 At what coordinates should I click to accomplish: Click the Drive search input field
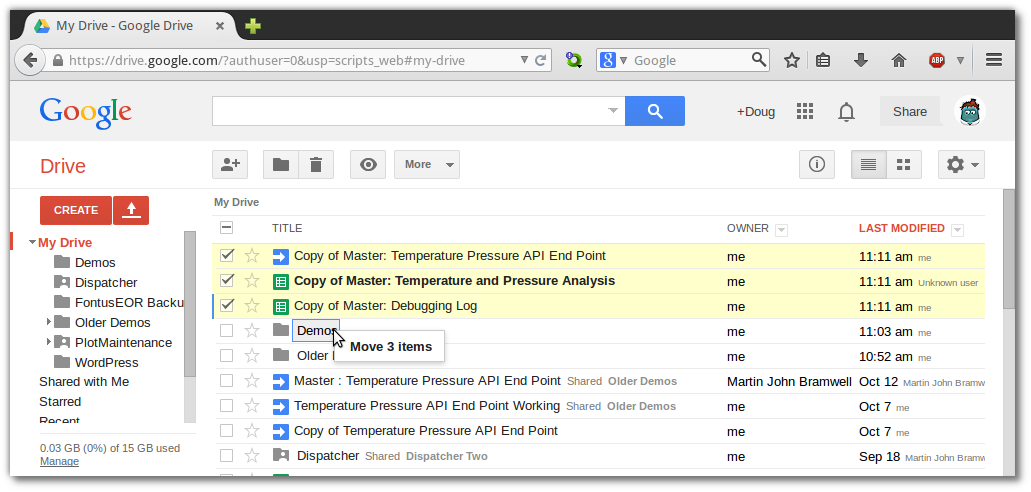410,111
